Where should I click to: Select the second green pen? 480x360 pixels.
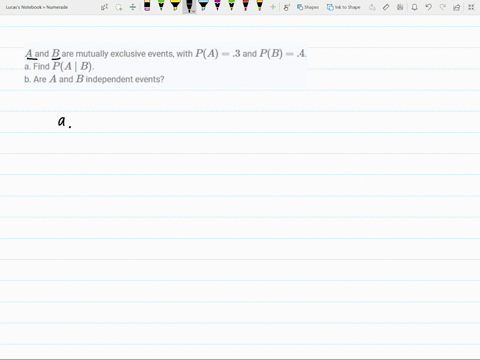click(x=231, y=6)
